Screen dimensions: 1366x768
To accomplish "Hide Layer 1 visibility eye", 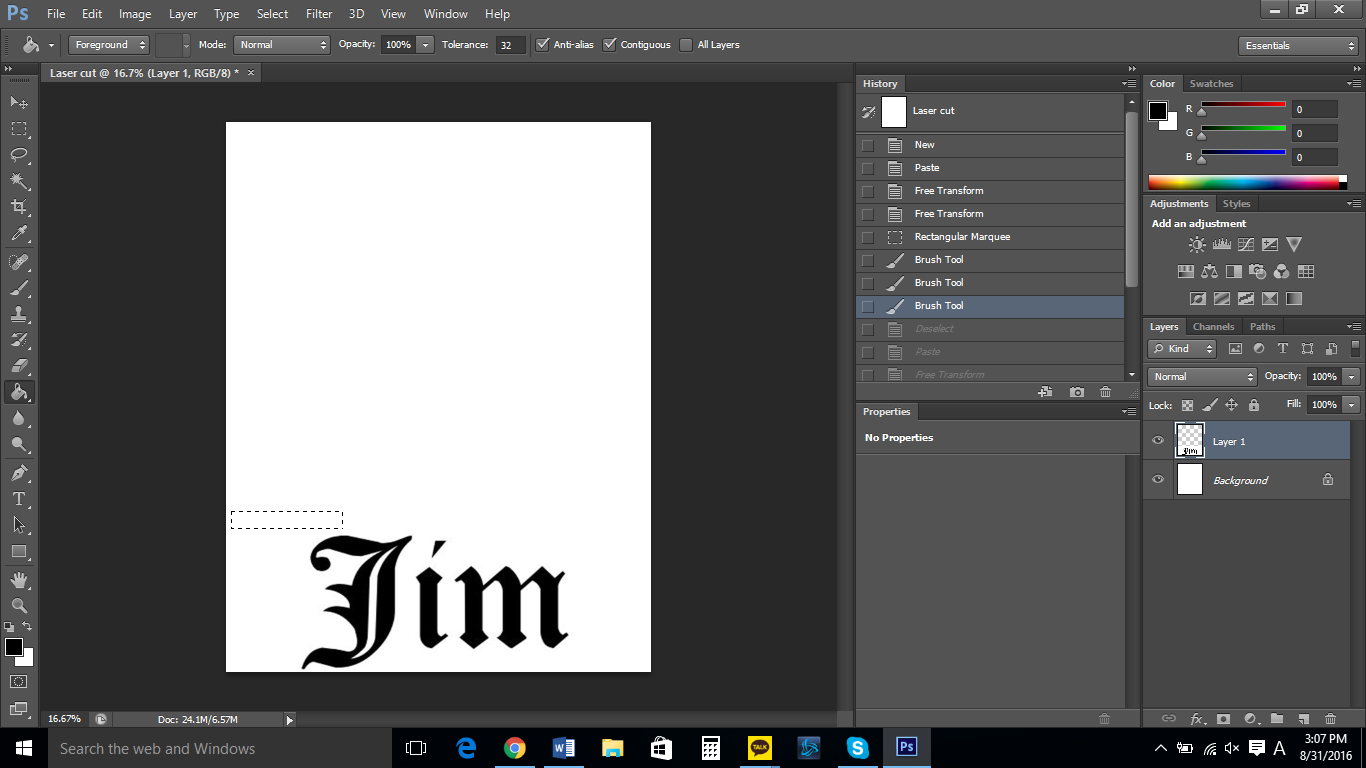I will tap(1158, 441).
